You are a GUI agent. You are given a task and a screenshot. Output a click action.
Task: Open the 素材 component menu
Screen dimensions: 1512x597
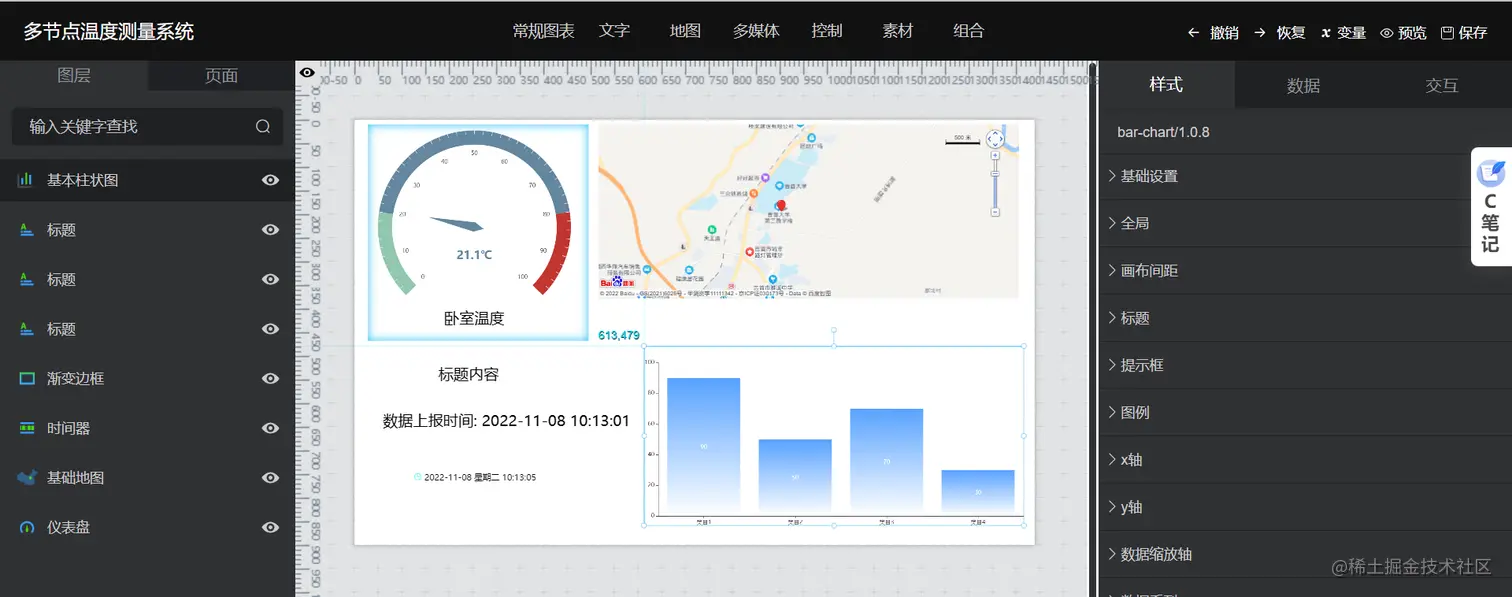pos(898,31)
